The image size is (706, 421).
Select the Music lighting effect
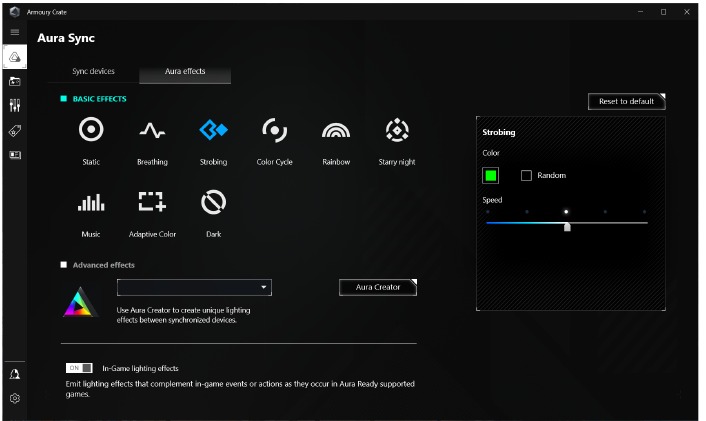click(x=91, y=203)
